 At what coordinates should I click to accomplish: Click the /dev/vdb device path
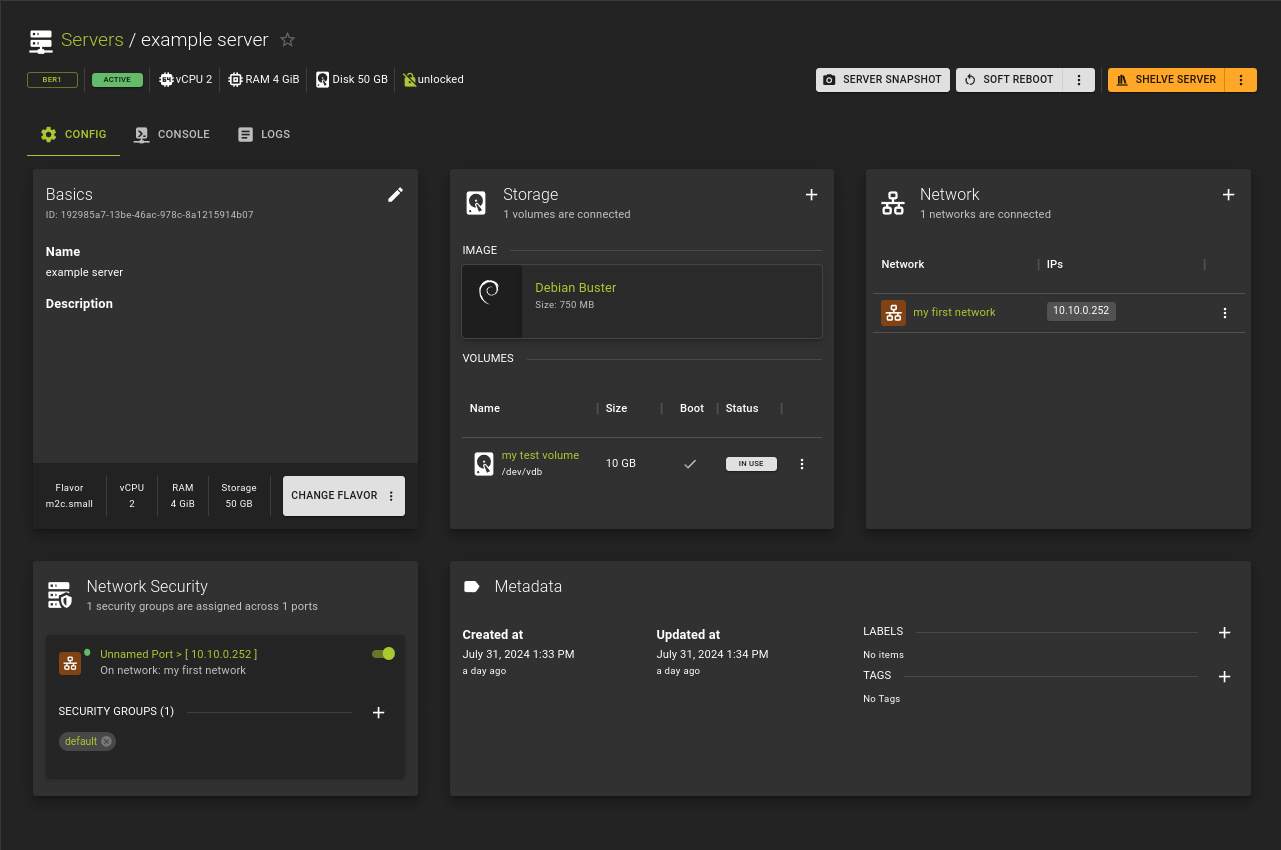[x=522, y=472]
